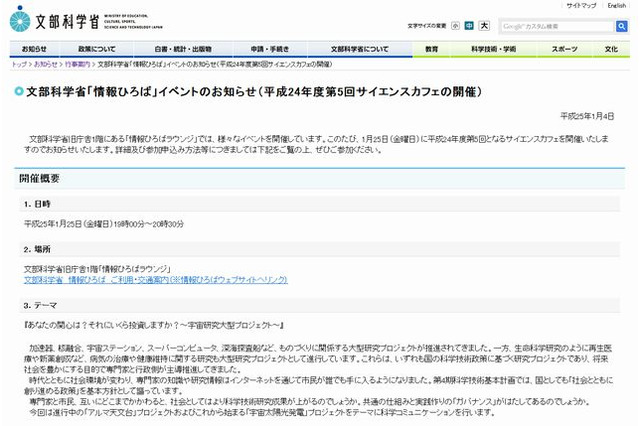The width and height of the screenshot is (640, 426).
Task: Switch to the English site
Action: click(616, 6)
